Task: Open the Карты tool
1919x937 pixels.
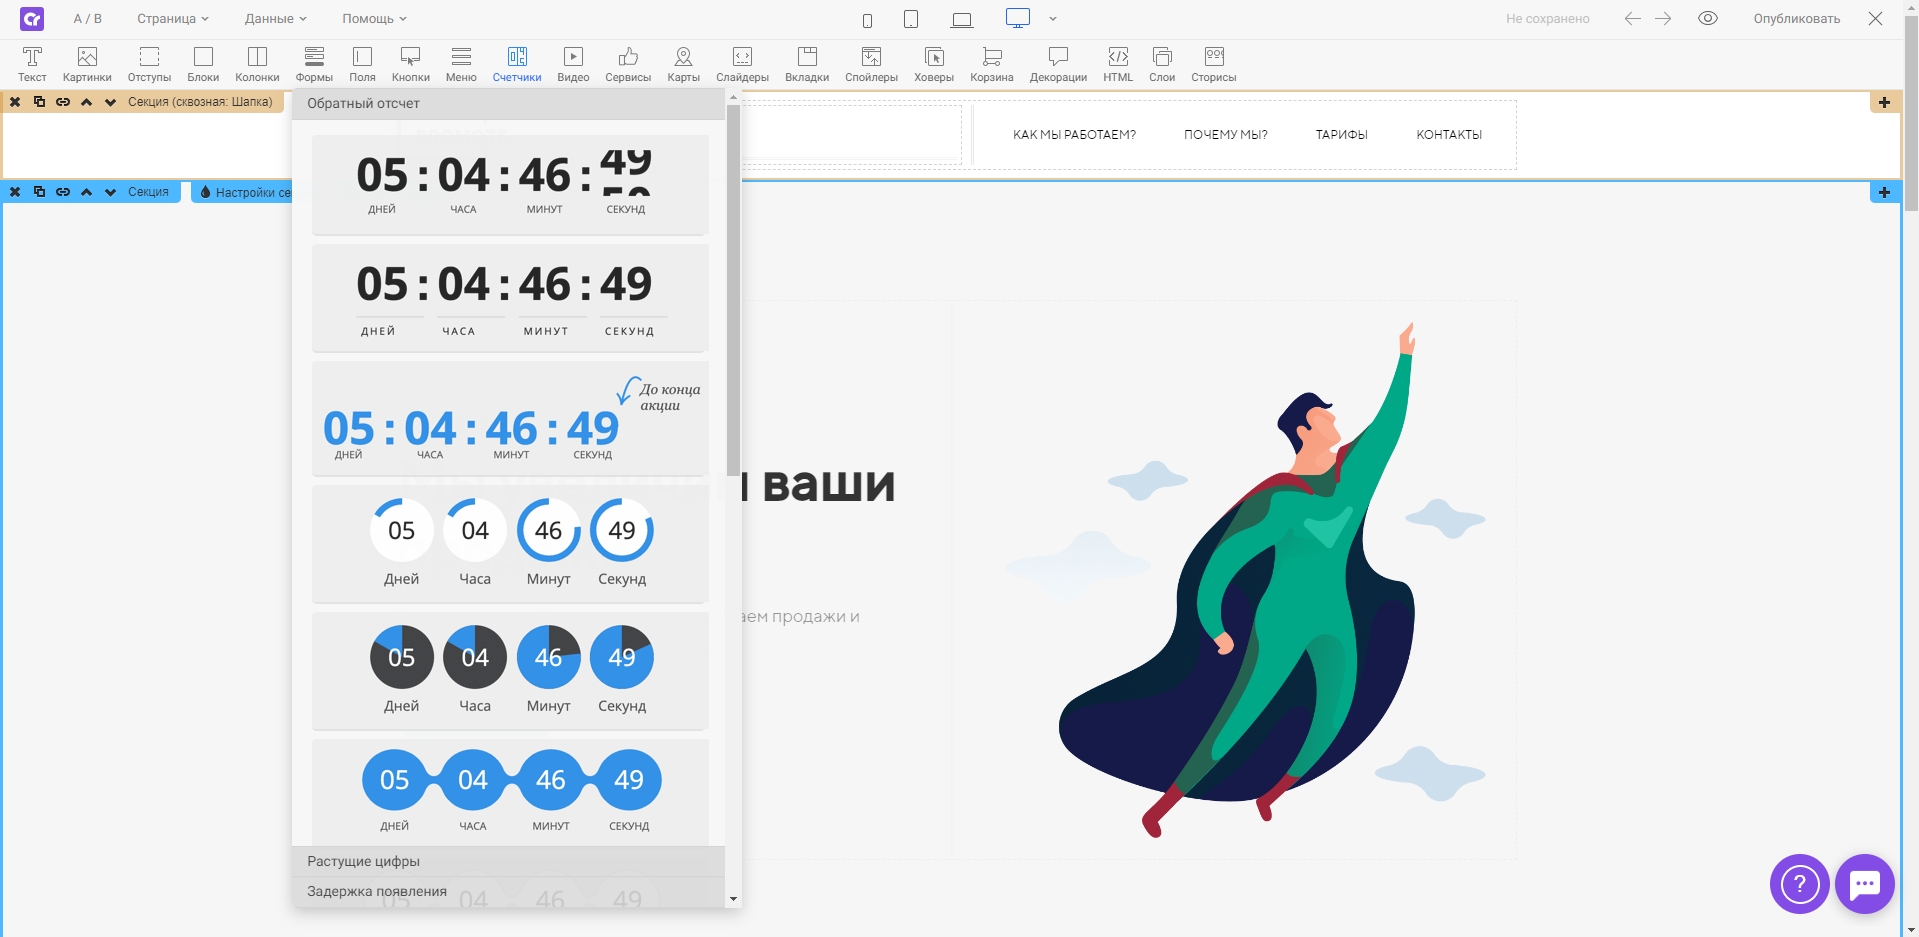Action: coord(683,64)
